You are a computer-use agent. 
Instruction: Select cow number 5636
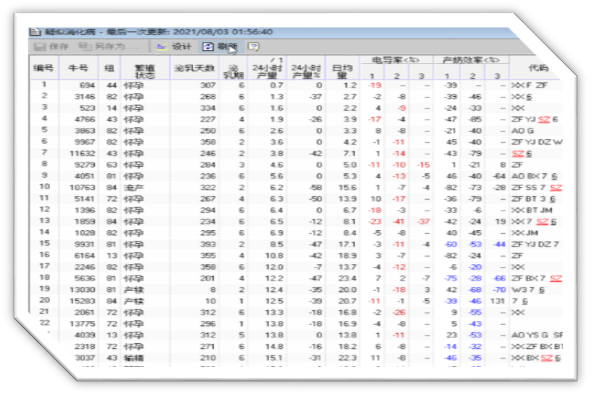(85, 278)
